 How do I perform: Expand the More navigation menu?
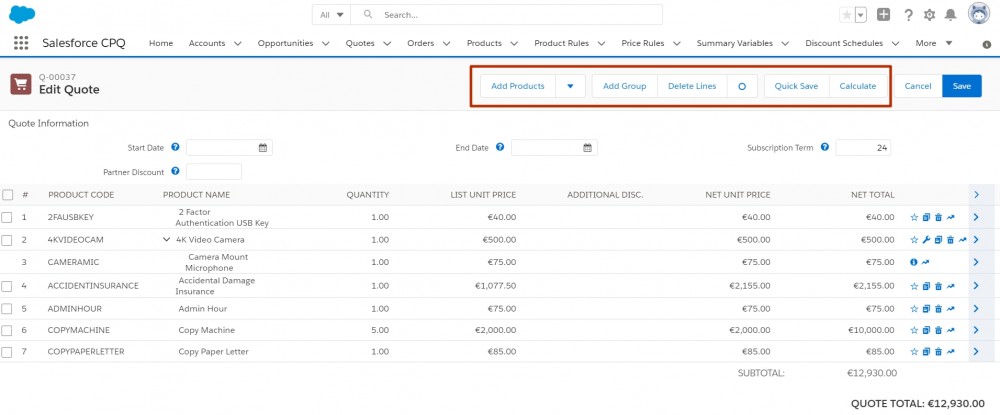coord(934,43)
